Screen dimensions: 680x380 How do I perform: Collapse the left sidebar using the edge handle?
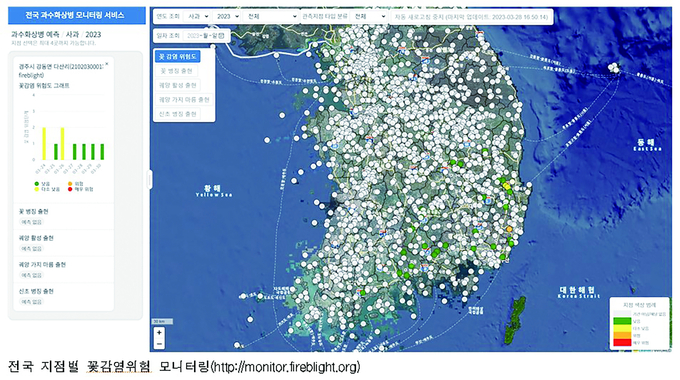[x=150, y=180]
